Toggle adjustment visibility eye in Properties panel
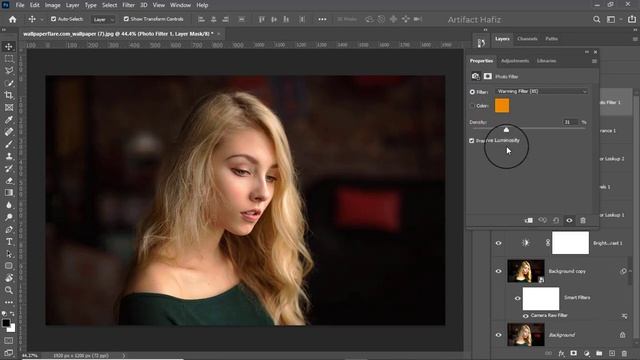The width and height of the screenshot is (640, 360). [569, 220]
